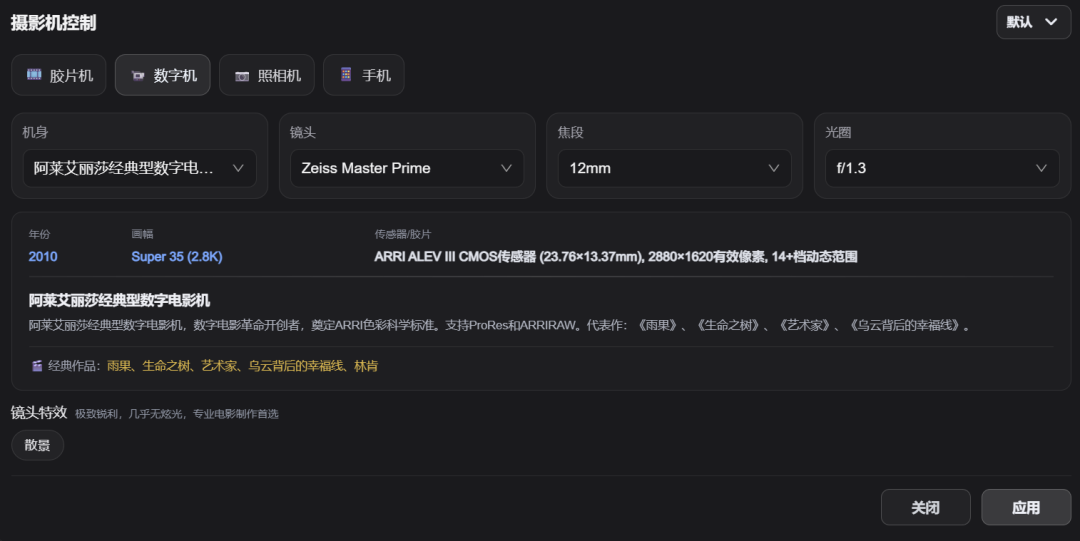
Task: Open the 光圈 f/1.3 dropdown
Action: [x=942, y=168]
